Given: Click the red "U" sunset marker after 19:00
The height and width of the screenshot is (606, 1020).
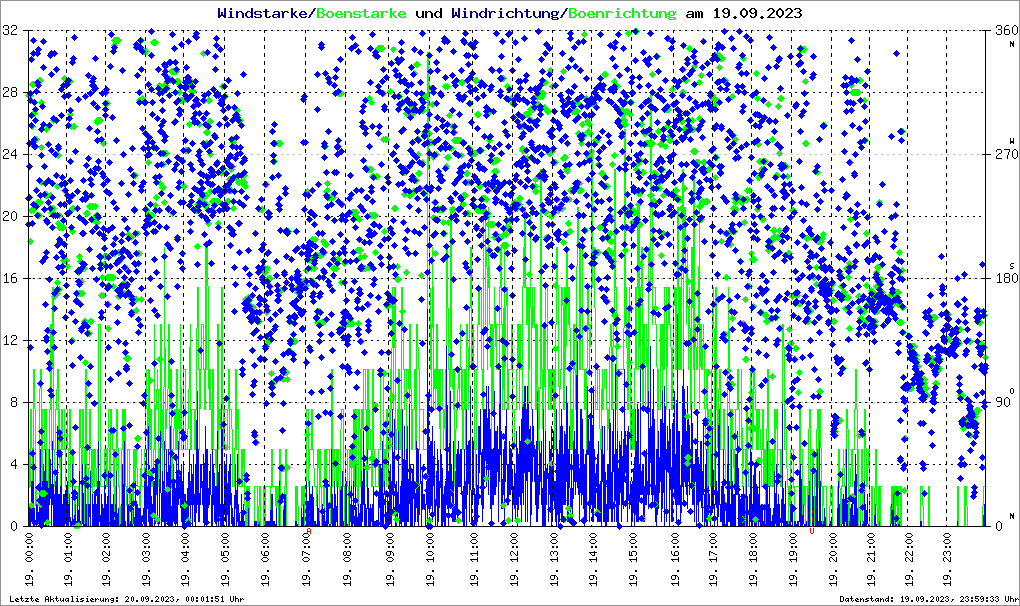Looking at the screenshot, I should 812,531.
